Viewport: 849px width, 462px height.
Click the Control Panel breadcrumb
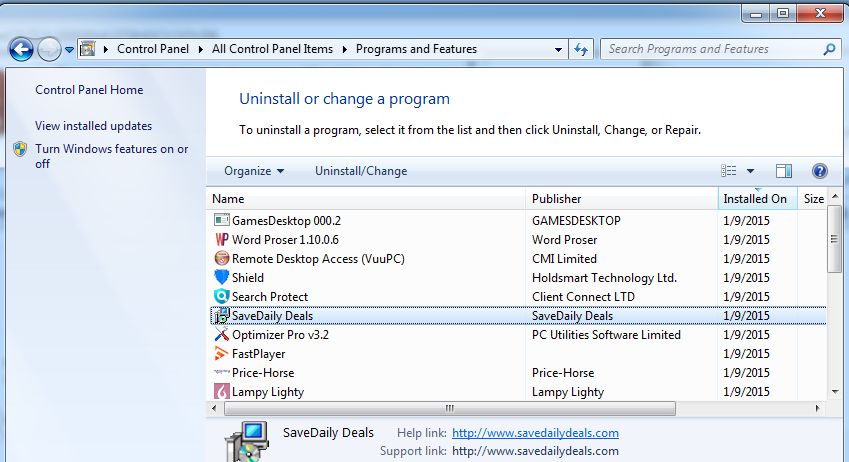153,49
